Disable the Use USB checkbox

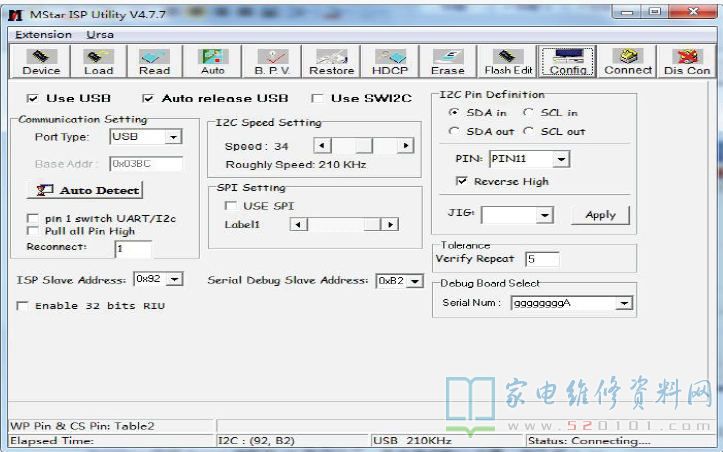point(32,98)
